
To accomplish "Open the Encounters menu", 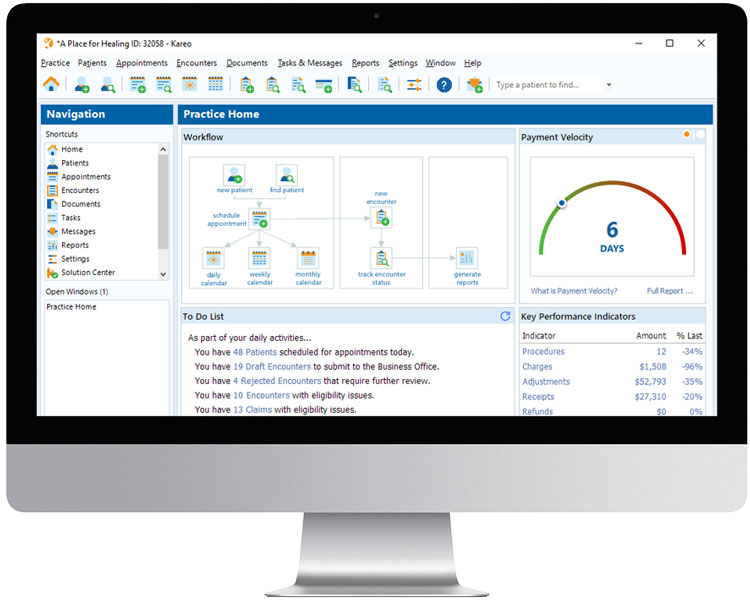I will click(196, 63).
